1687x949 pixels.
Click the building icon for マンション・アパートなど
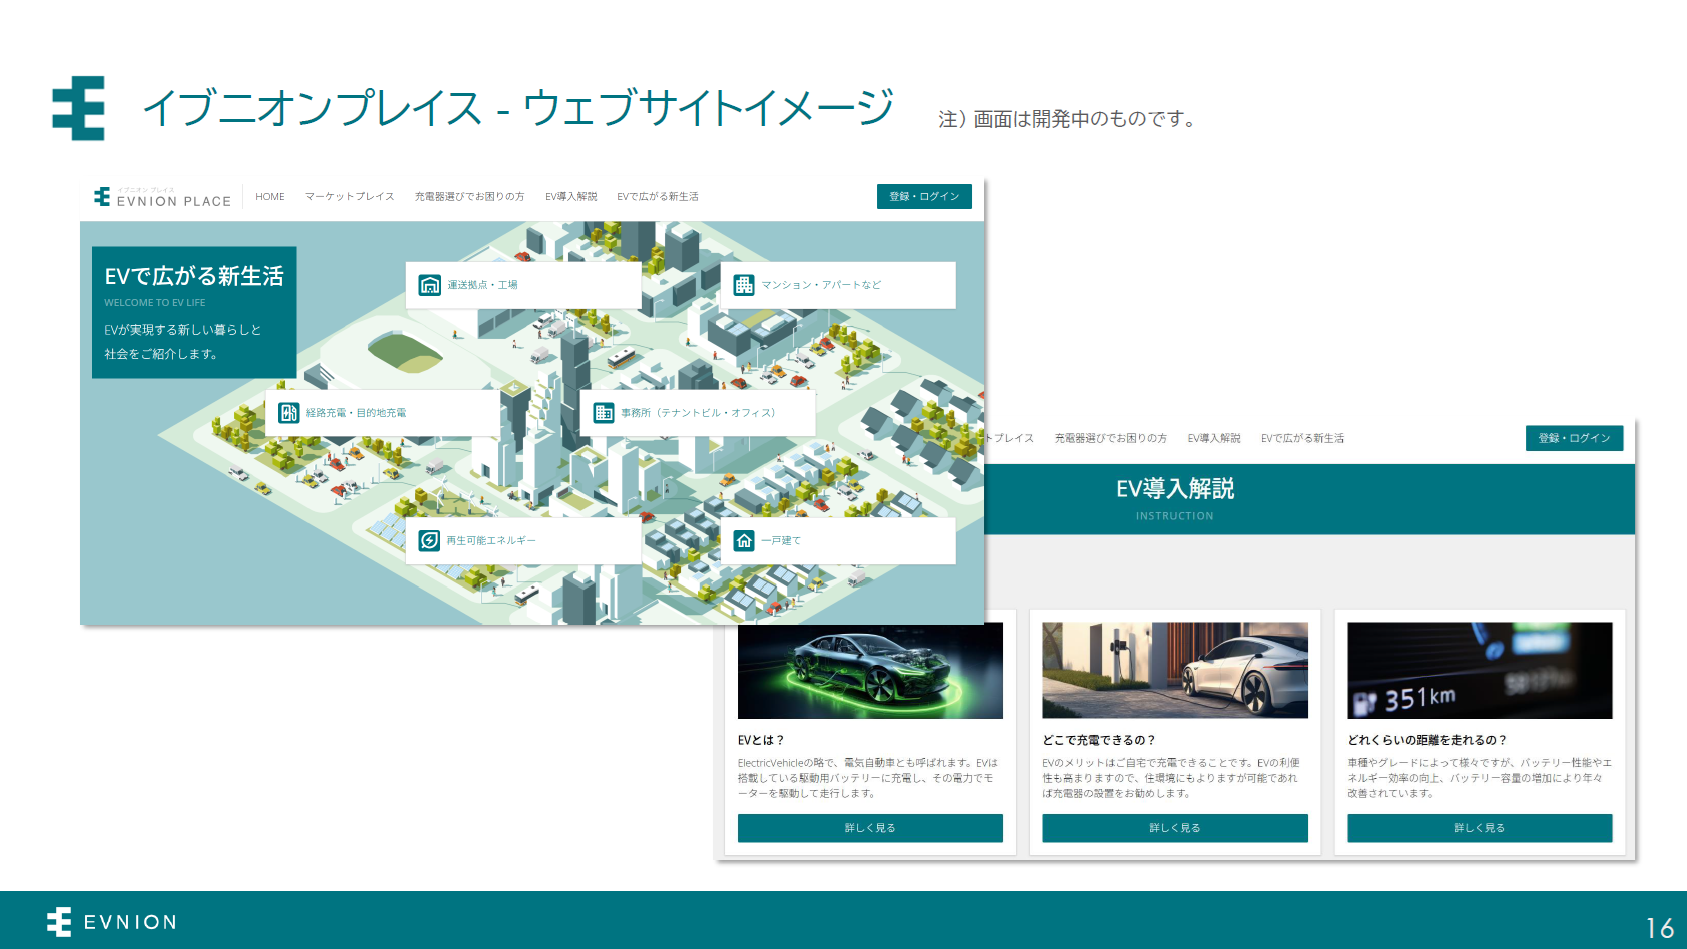(744, 285)
